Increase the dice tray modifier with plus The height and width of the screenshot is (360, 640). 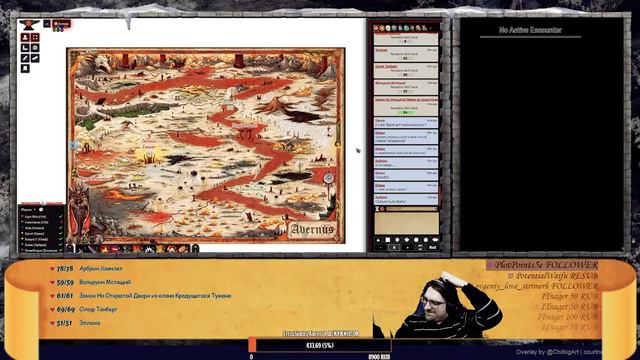tap(408, 247)
